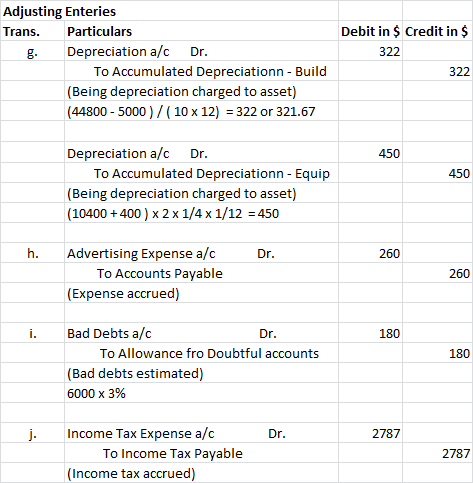
Task: Click the 'Particulars' header cell
Action: (201, 31)
